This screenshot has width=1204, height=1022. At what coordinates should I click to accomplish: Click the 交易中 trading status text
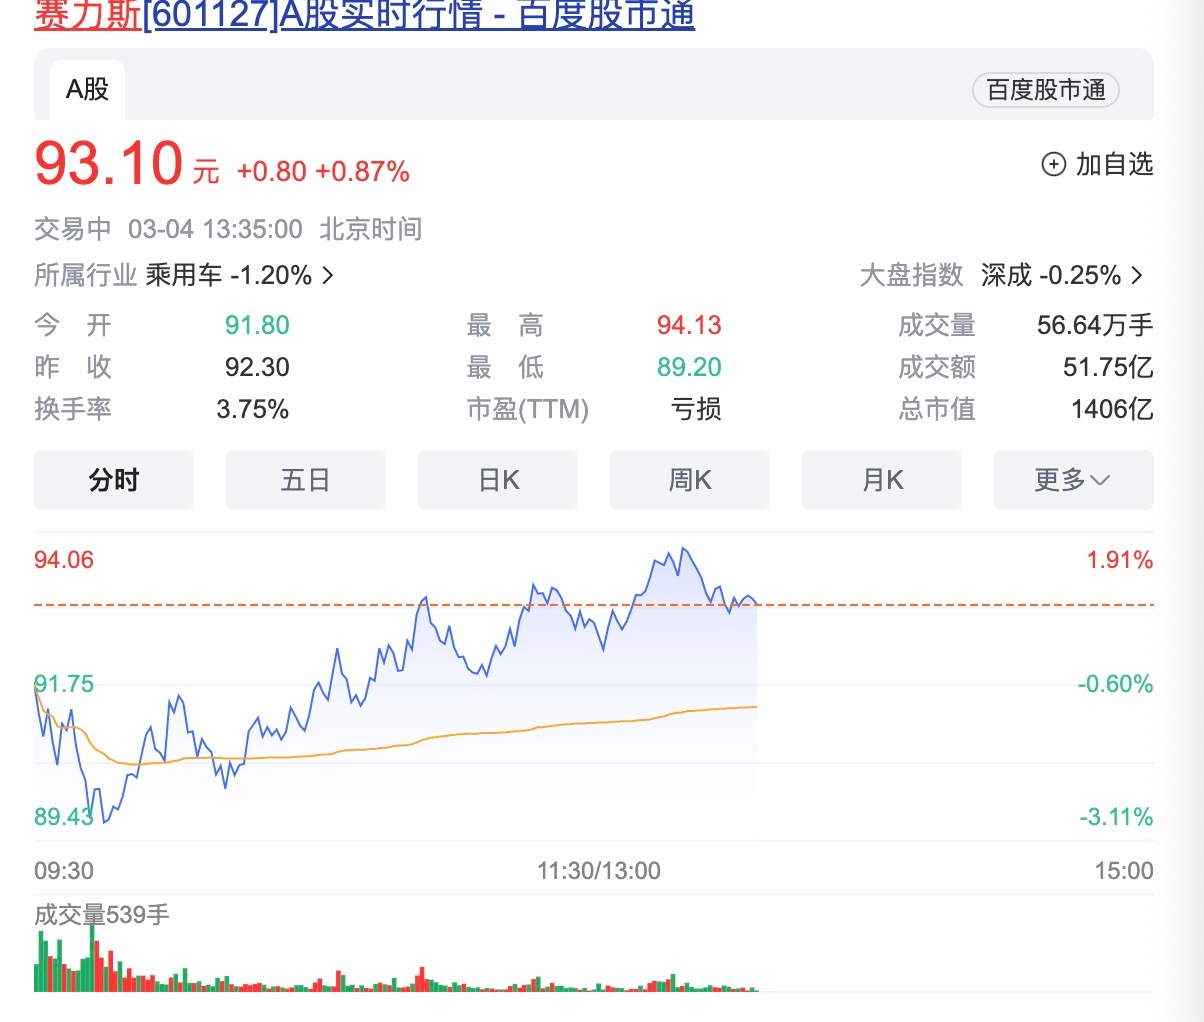[x=73, y=229]
